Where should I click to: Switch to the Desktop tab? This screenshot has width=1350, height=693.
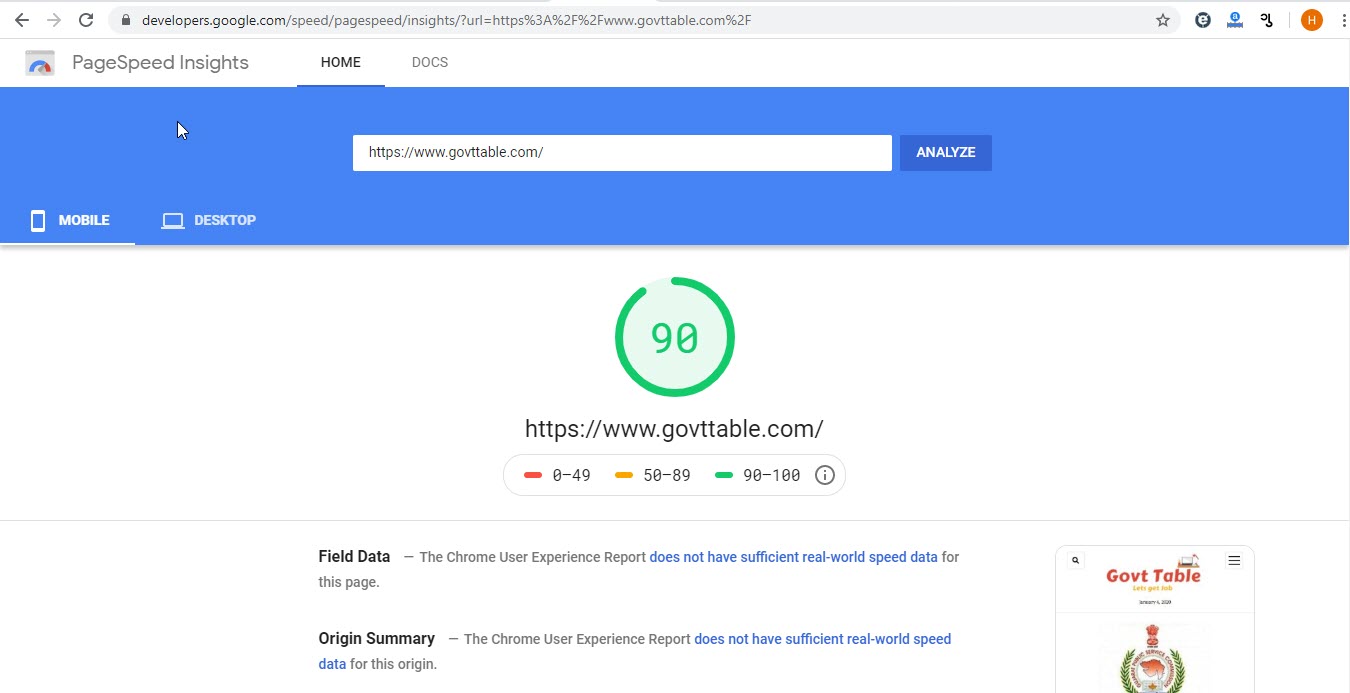225,220
